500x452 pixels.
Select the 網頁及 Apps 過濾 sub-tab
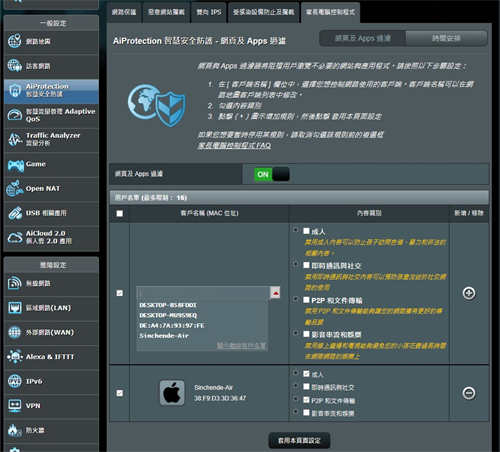coord(363,38)
